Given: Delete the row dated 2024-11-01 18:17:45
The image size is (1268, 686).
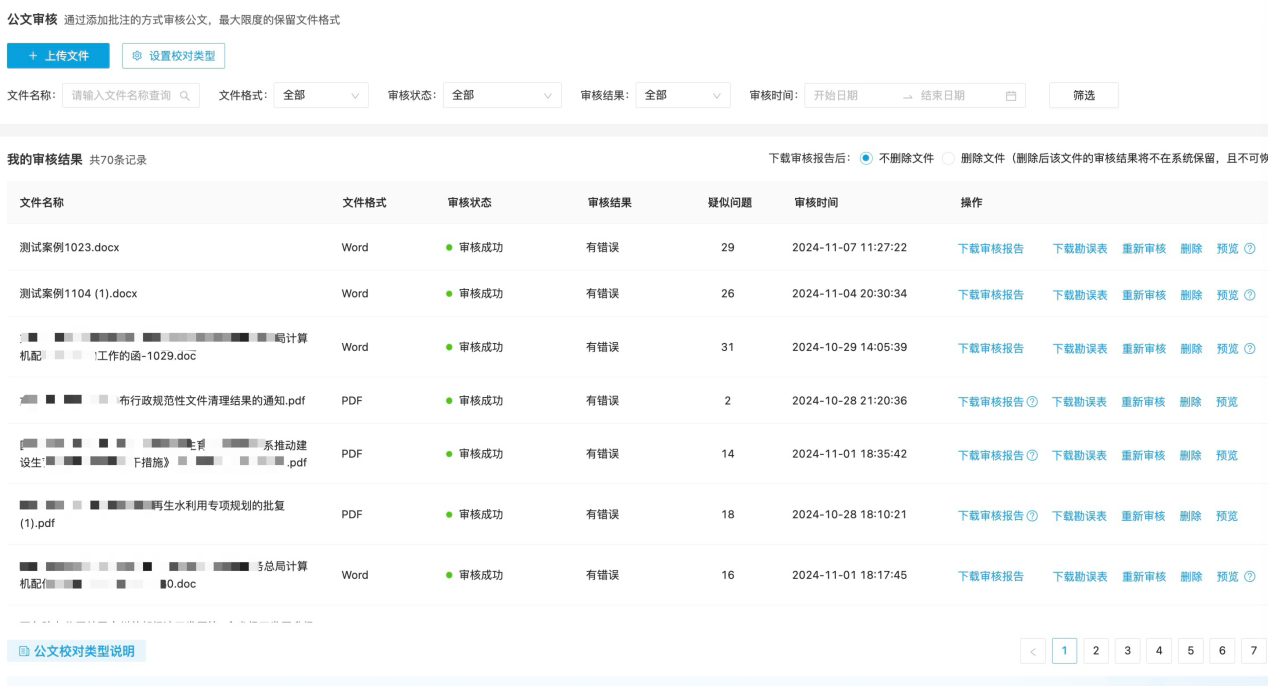Looking at the screenshot, I should tap(1191, 576).
